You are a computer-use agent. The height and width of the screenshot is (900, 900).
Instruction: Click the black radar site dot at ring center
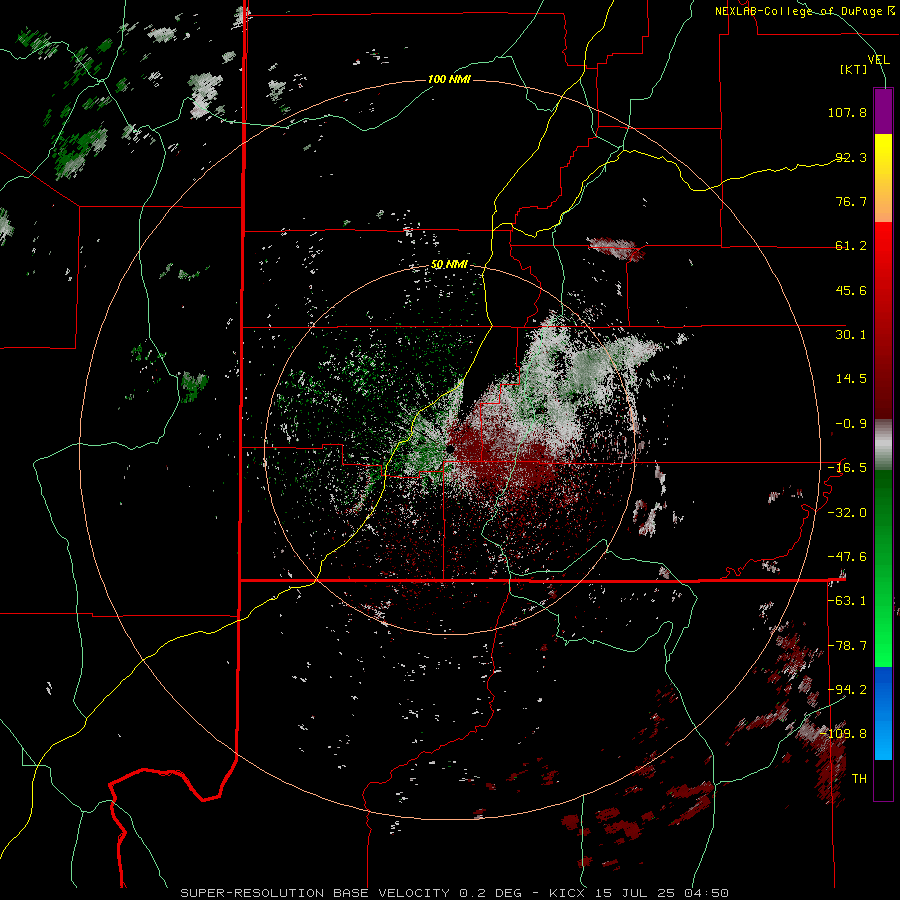click(x=451, y=448)
